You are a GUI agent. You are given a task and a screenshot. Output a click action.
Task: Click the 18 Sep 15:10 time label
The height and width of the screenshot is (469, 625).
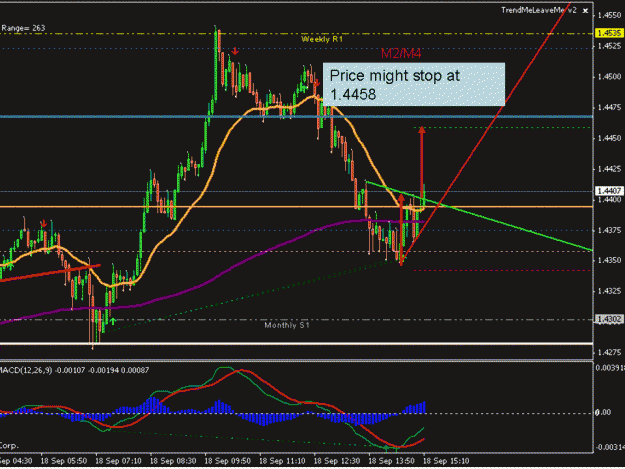pyautogui.click(x=446, y=461)
